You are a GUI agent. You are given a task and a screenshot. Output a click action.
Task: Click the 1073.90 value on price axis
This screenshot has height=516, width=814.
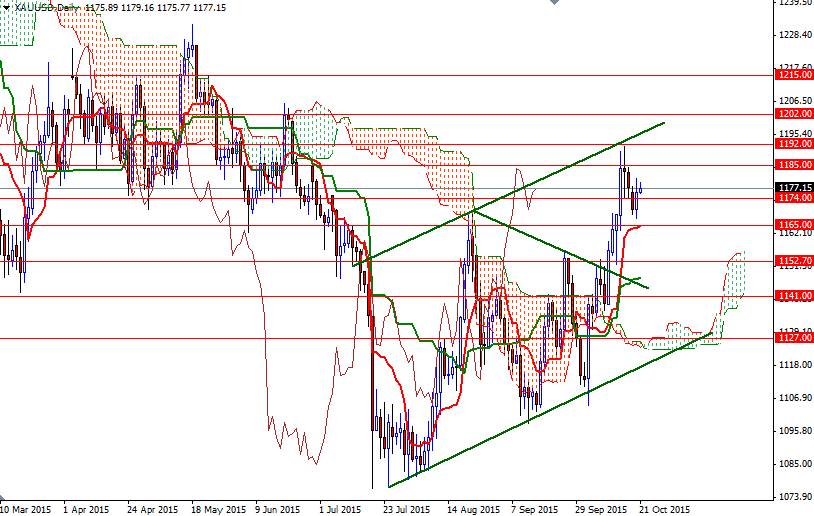[x=795, y=497]
